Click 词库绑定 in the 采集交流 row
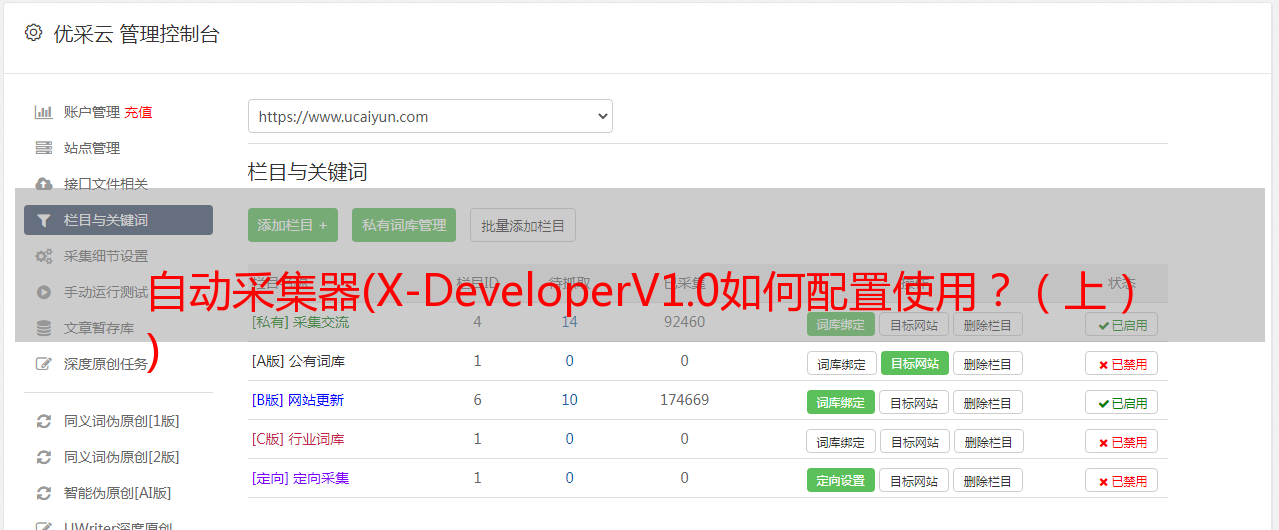Screen dimensions: 1279x530 [x=841, y=324]
